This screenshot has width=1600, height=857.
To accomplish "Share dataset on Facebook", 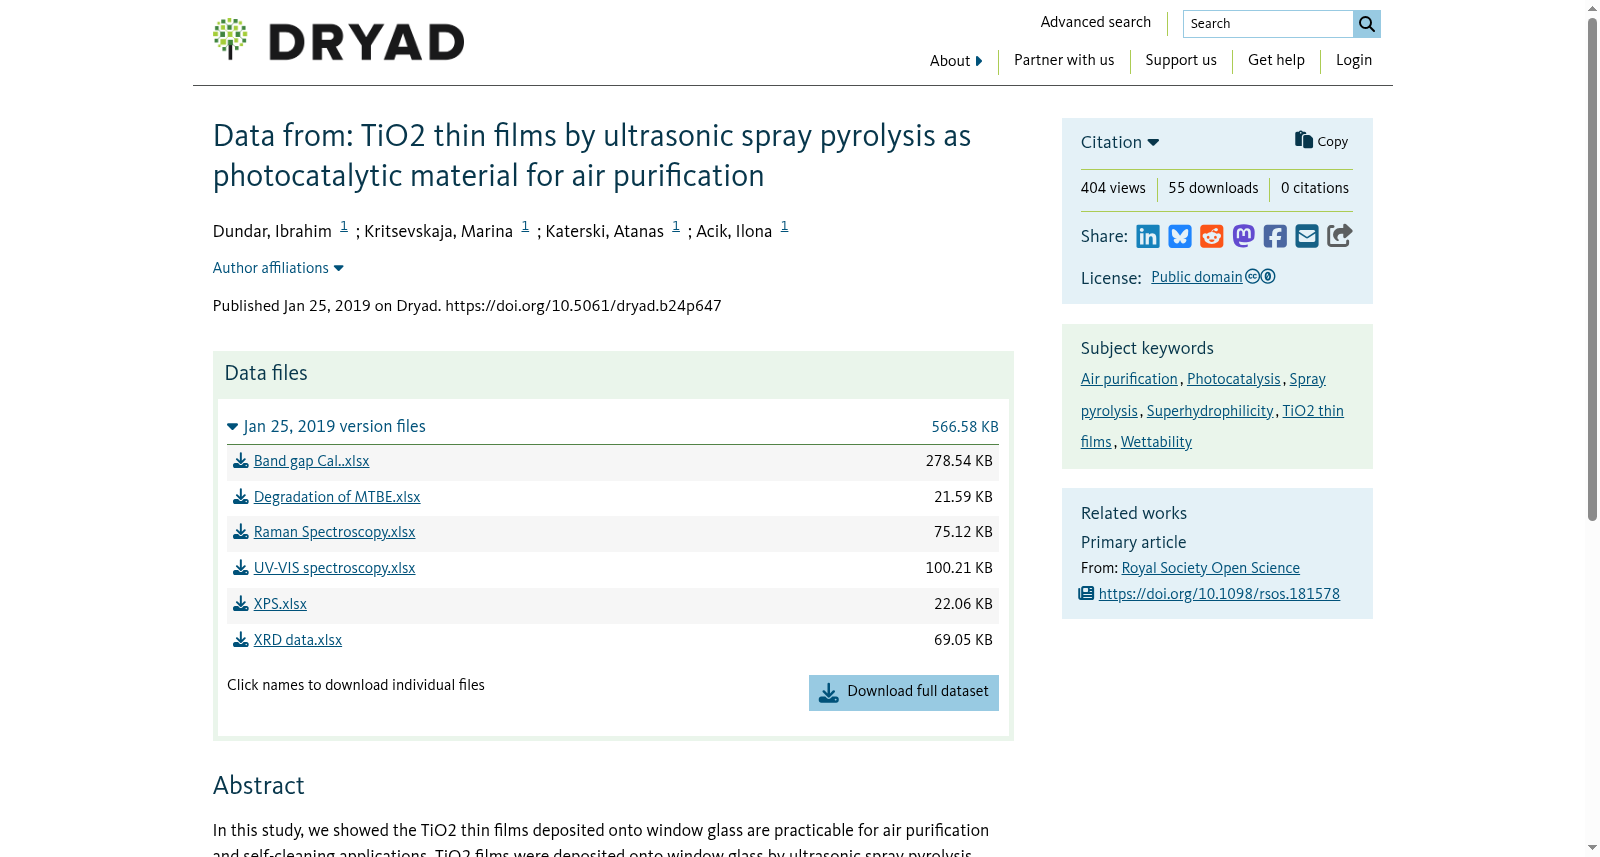I will click(x=1275, y=236).
